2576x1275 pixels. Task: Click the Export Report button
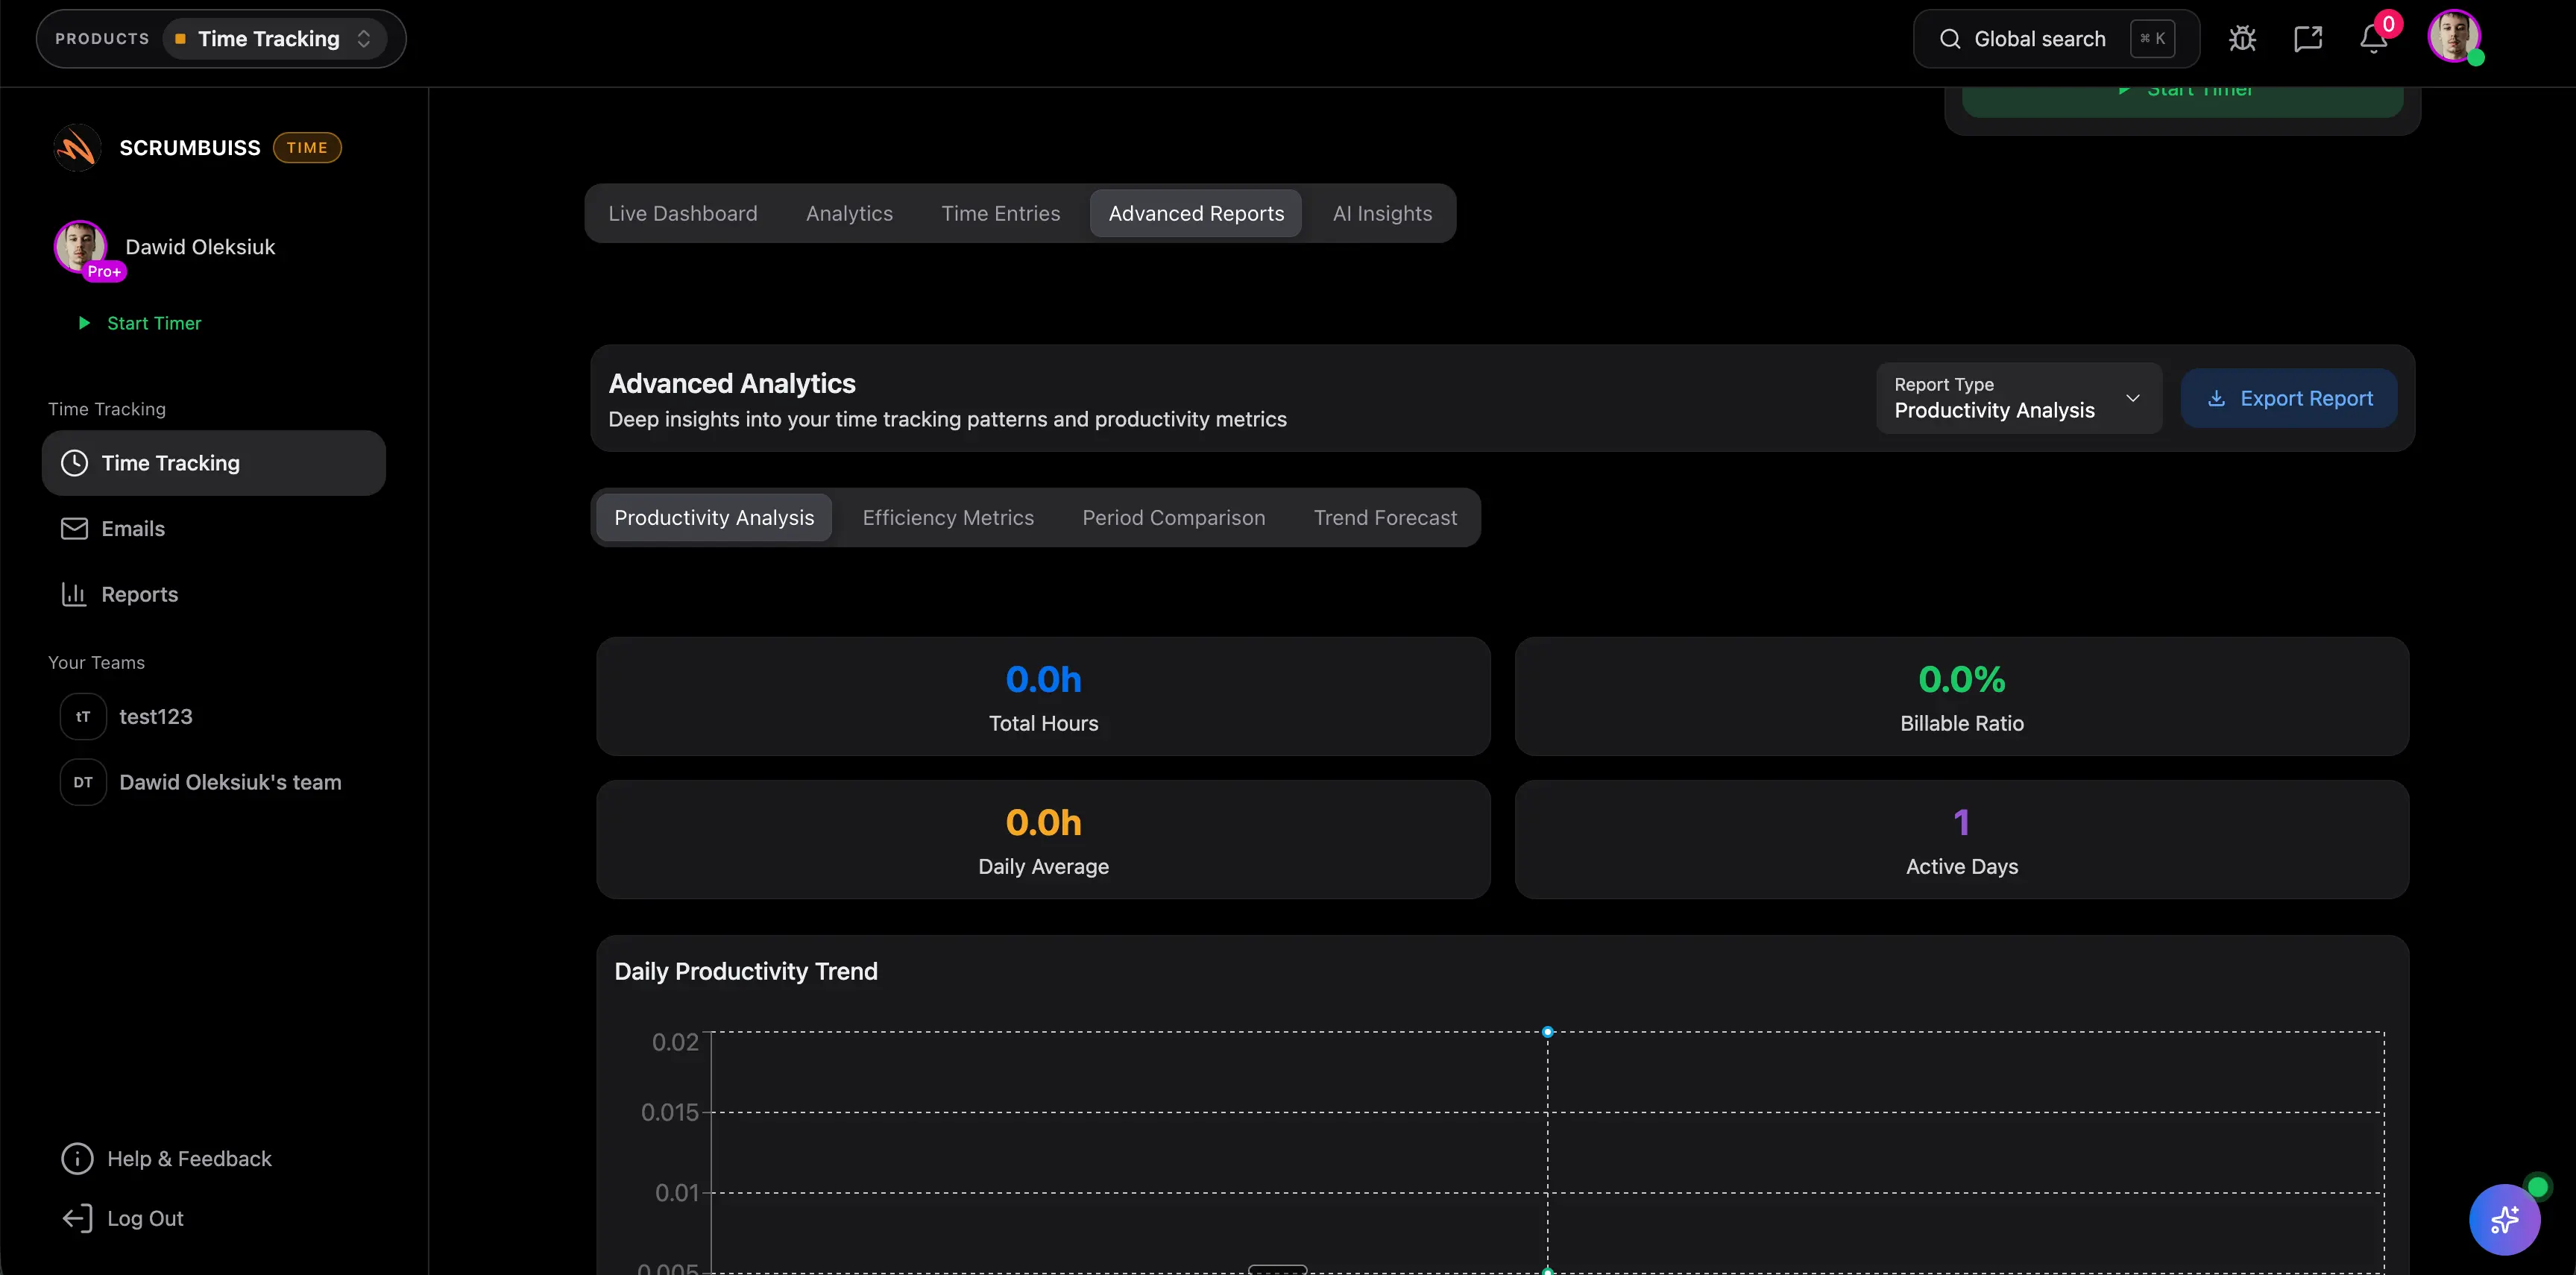(2288, 398)
